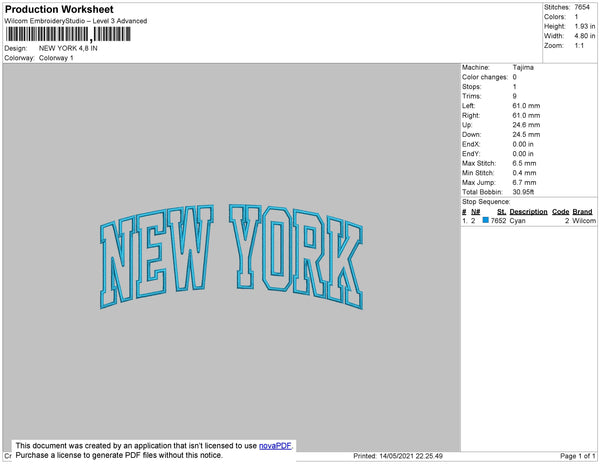This screenshot has width=600, height=464.
Task: Select the Left value '61.0 mm'
Action: click(x=526, y=106)
